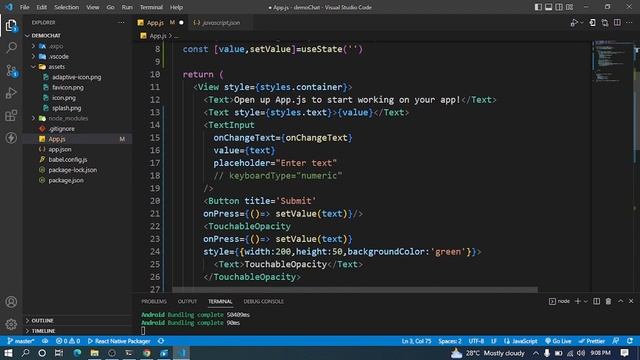Expand the .expo folder
Viewport: 640px width, 360px height.
click(x=78, y=46)
